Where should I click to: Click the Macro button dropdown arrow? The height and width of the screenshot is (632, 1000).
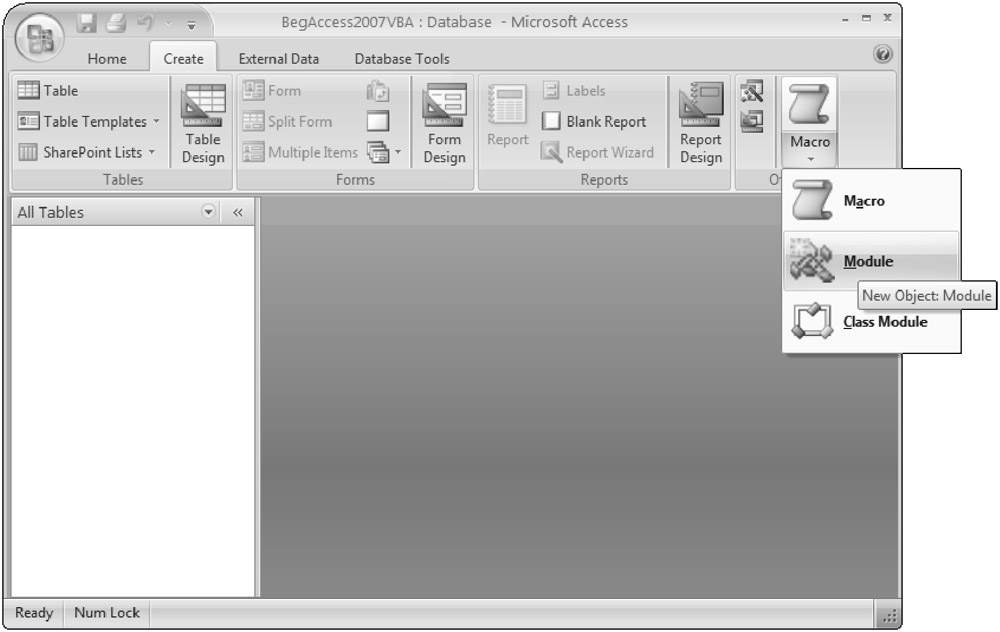[x=810, y=158]
